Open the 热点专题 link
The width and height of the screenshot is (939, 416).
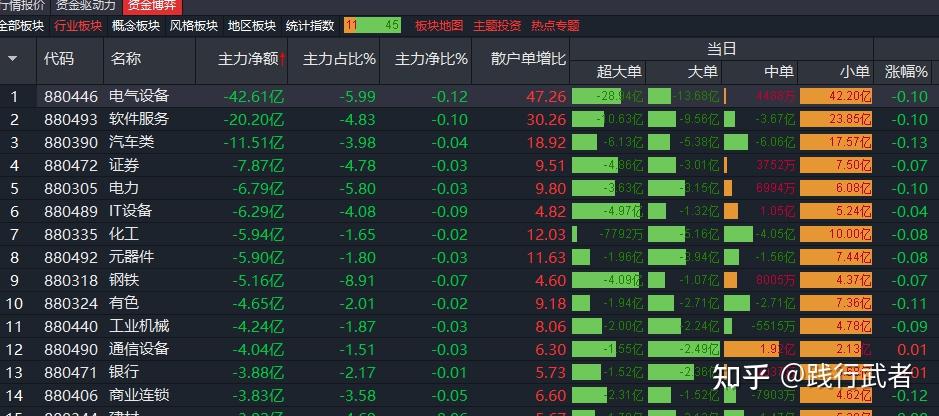point(555,26)
